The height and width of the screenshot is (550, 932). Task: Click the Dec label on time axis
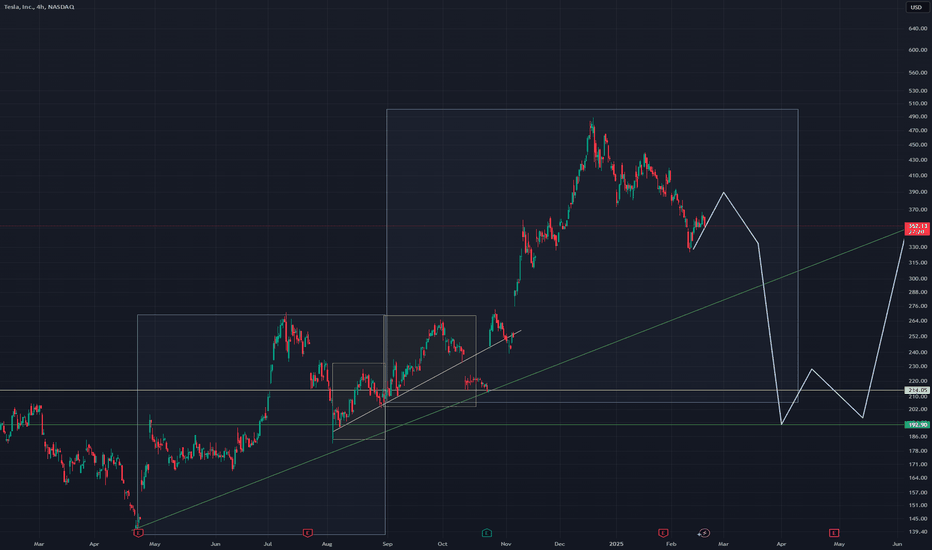559,543
